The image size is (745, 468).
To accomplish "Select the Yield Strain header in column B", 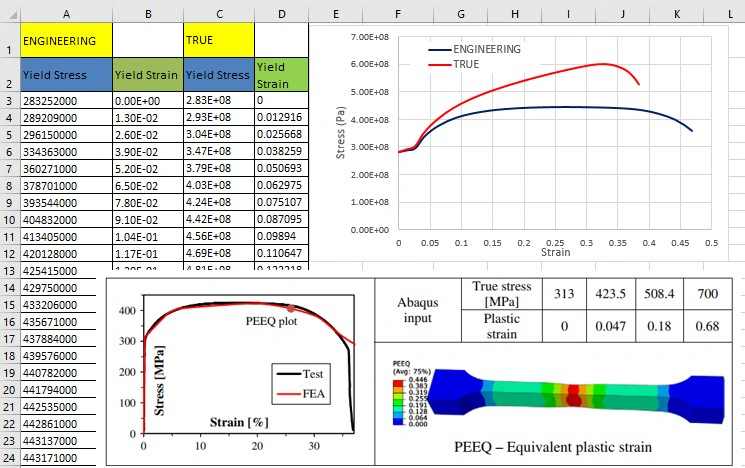I will (x=148, y=75).
